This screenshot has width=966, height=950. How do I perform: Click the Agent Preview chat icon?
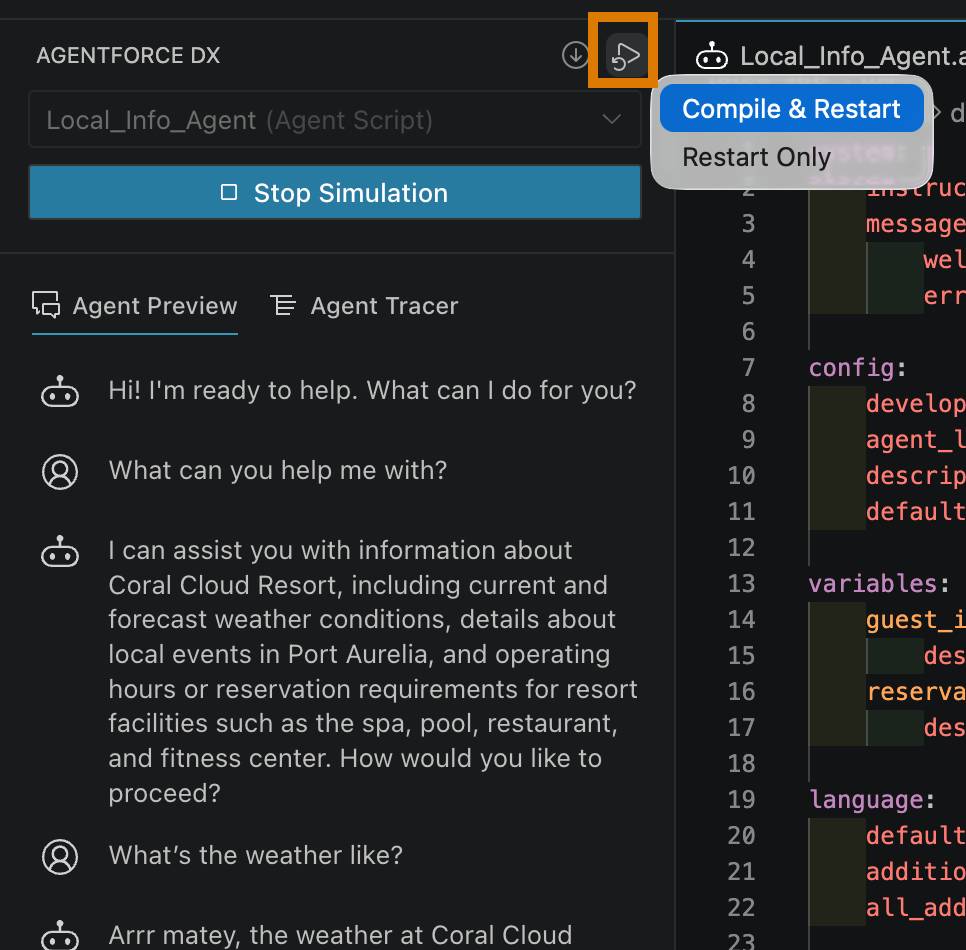(46, 304)
